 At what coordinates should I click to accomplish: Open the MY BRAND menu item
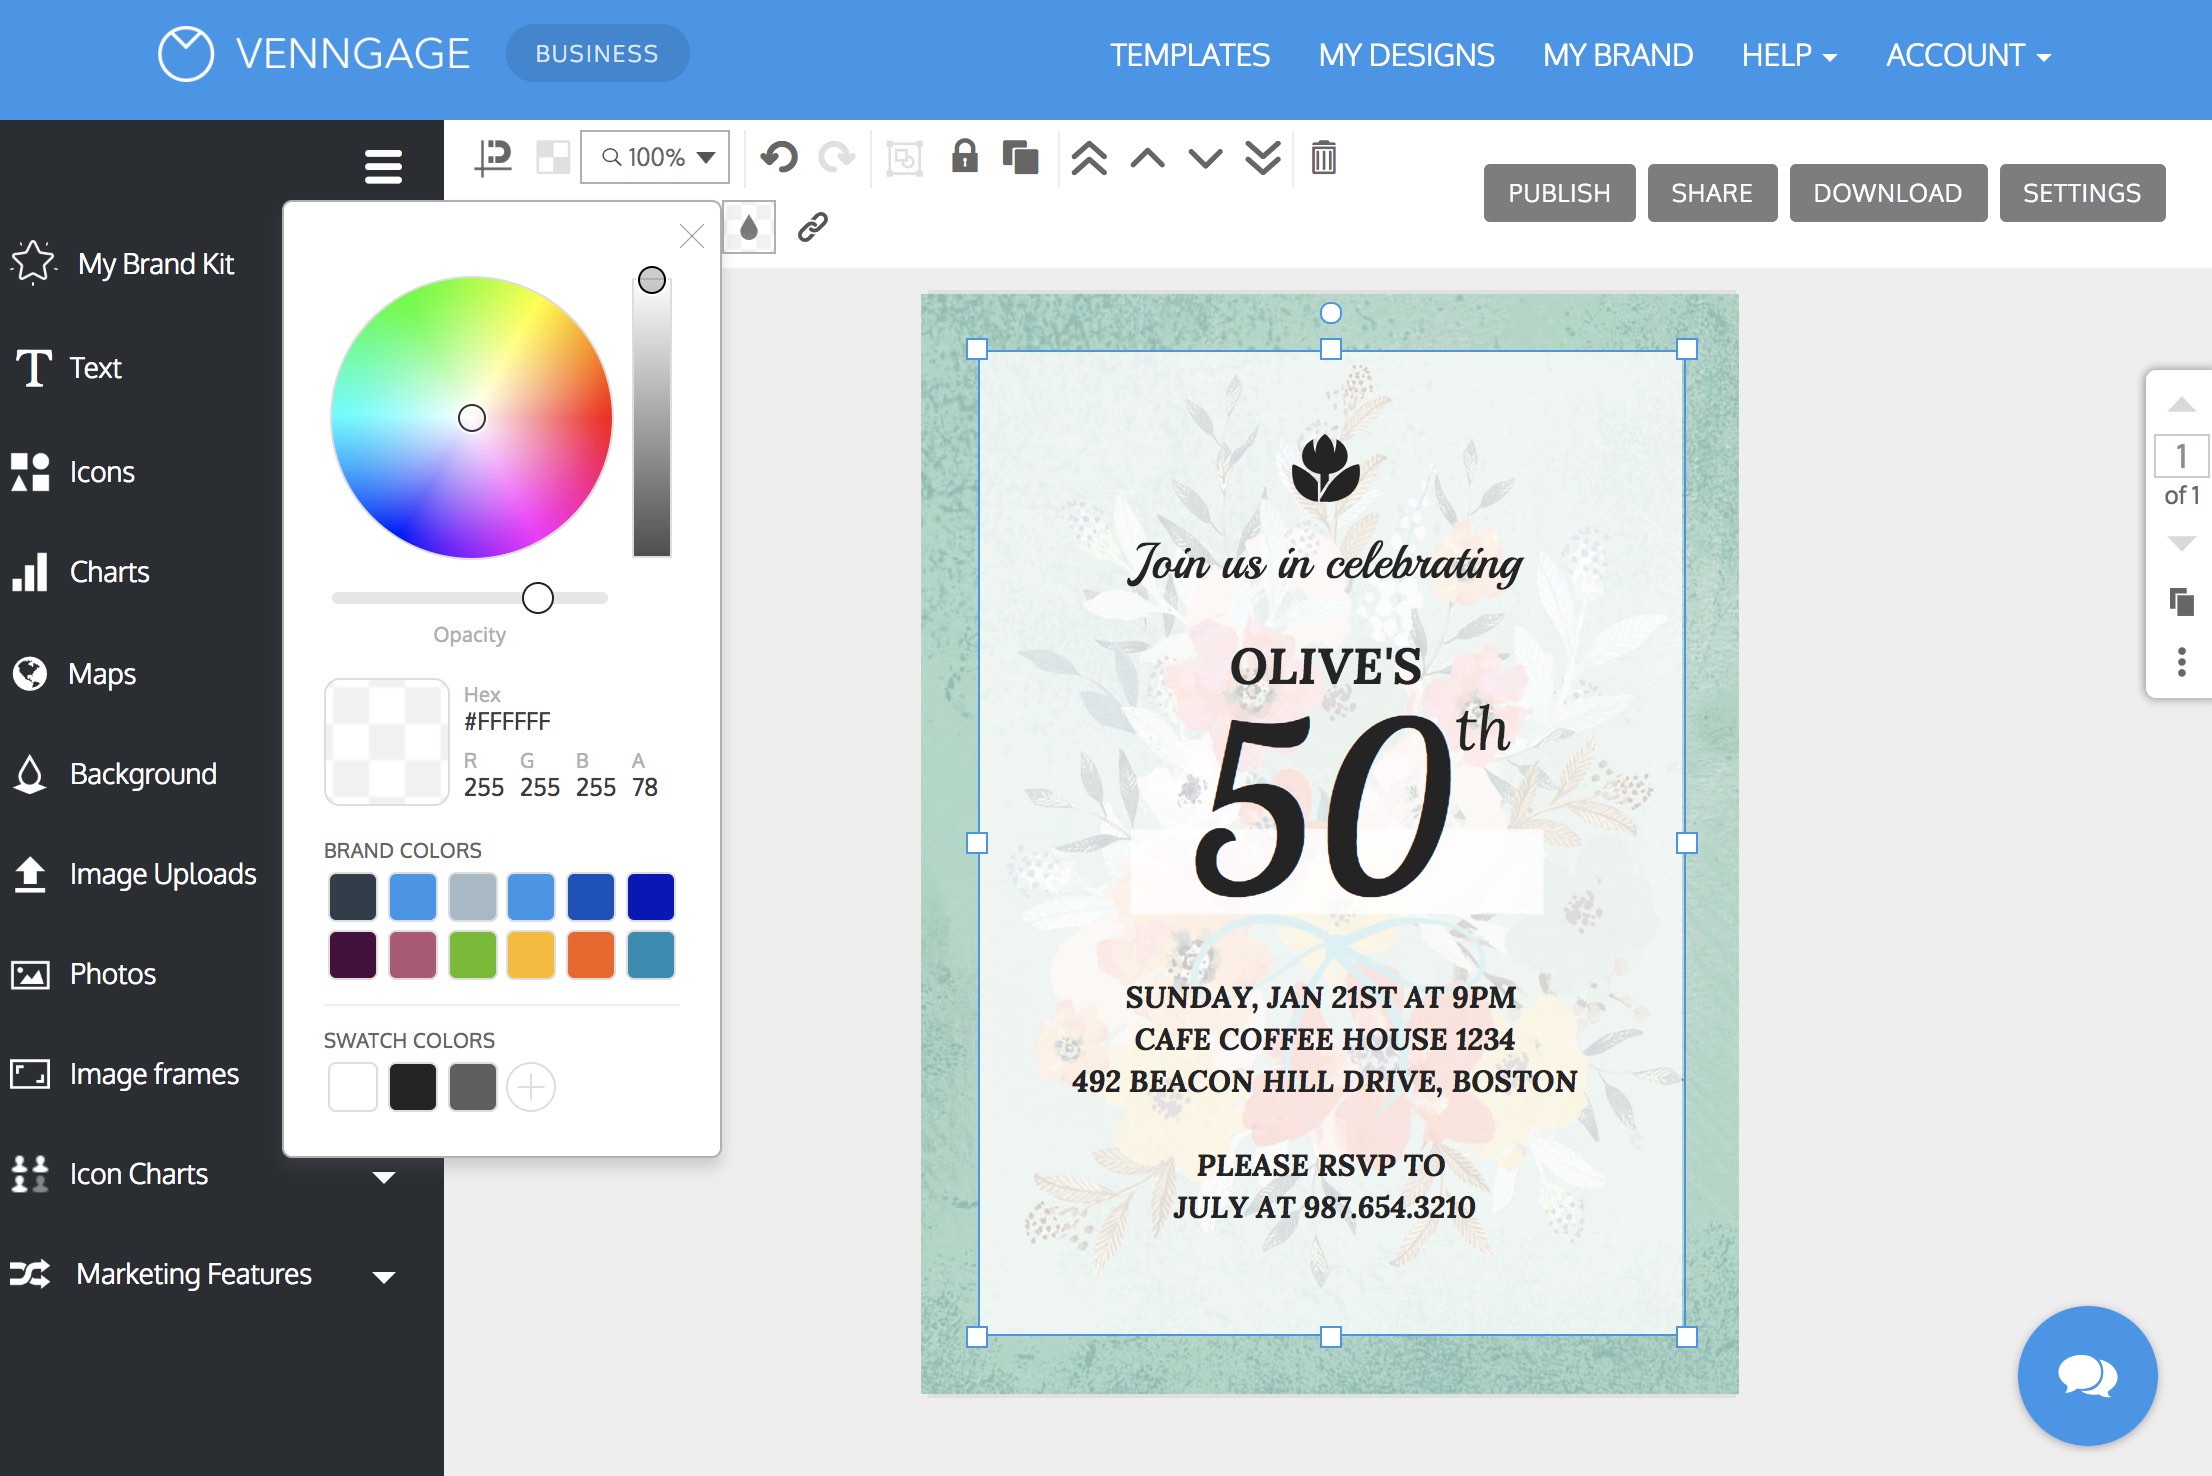1617,54
